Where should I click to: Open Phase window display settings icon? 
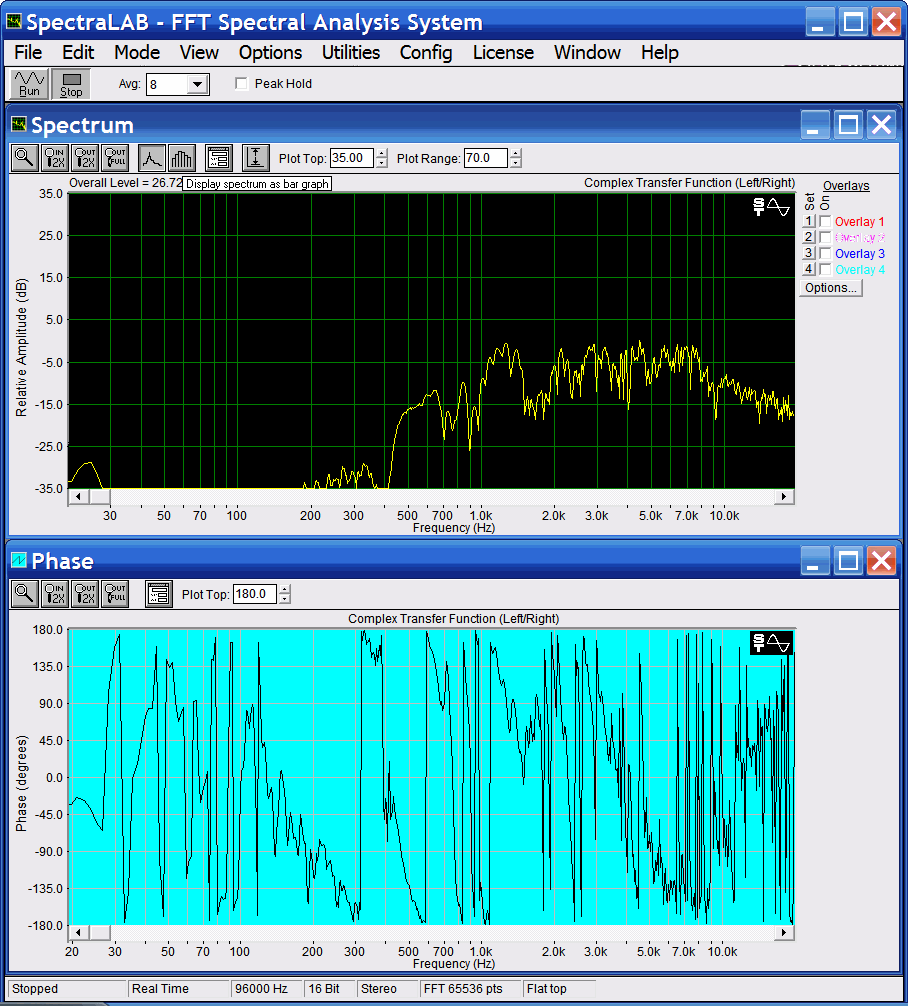tap(158, 594)
